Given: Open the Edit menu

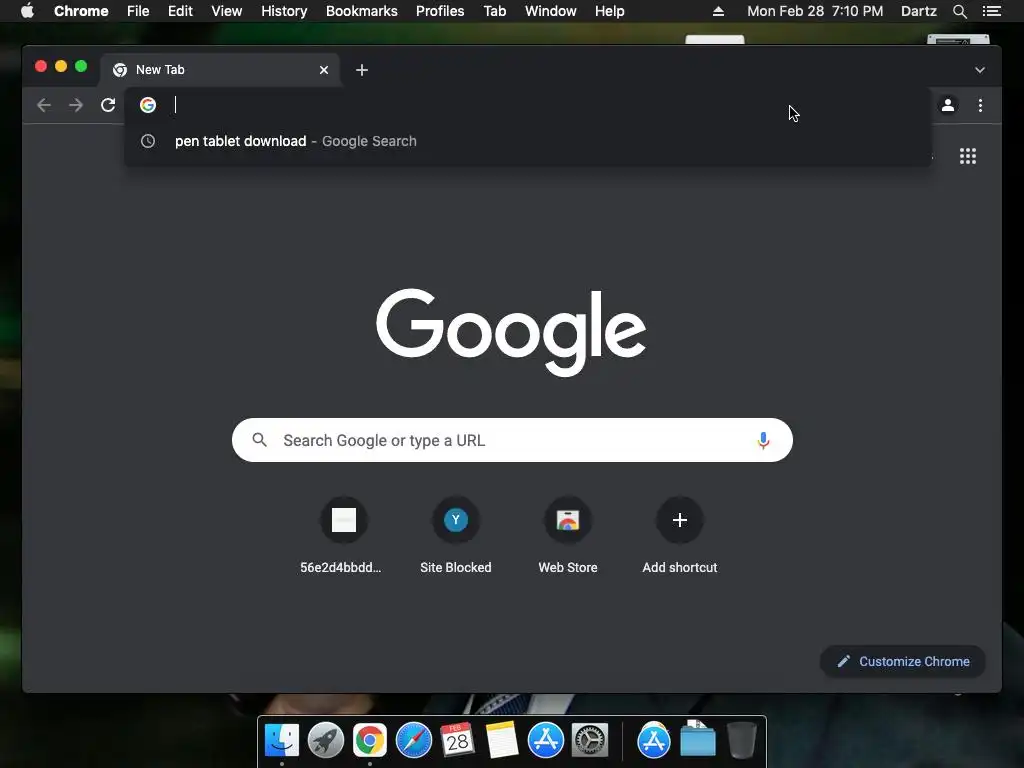Looking at the screenshot, I should pyautogui.click(x=180, y=11).
